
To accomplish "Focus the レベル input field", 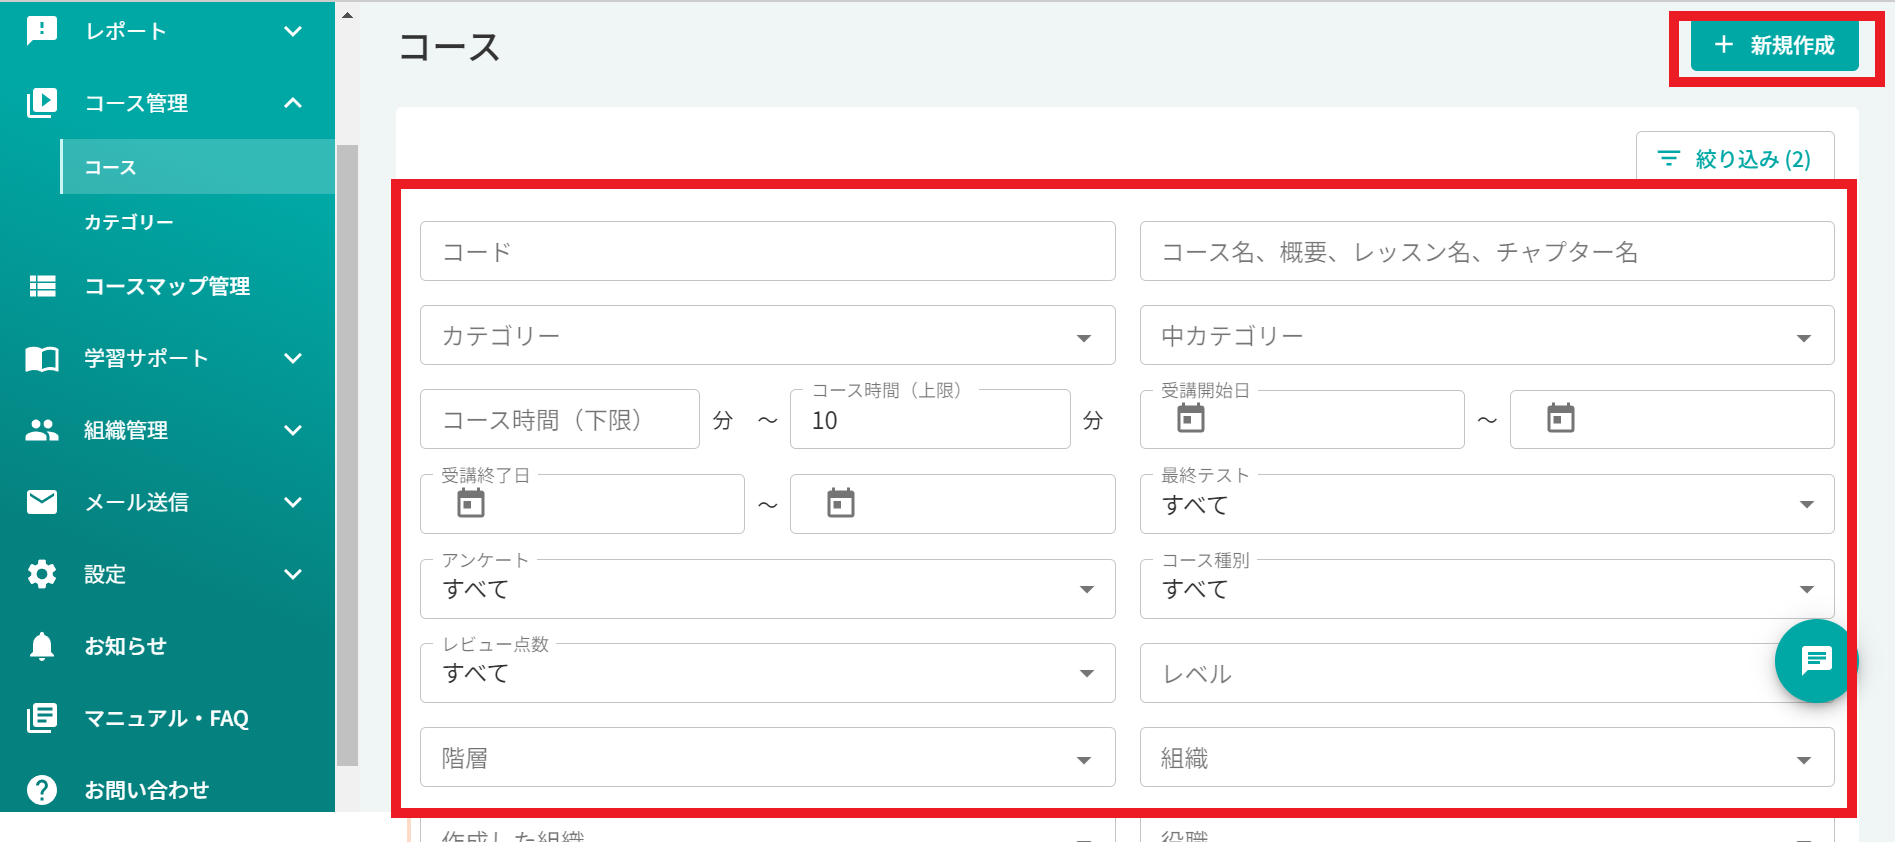I will 1487,673.
